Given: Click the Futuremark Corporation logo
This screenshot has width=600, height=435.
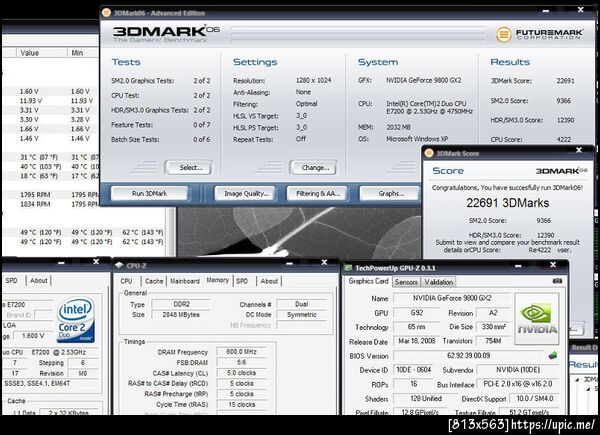Looking at the screenshot, I should click(540, 34).
